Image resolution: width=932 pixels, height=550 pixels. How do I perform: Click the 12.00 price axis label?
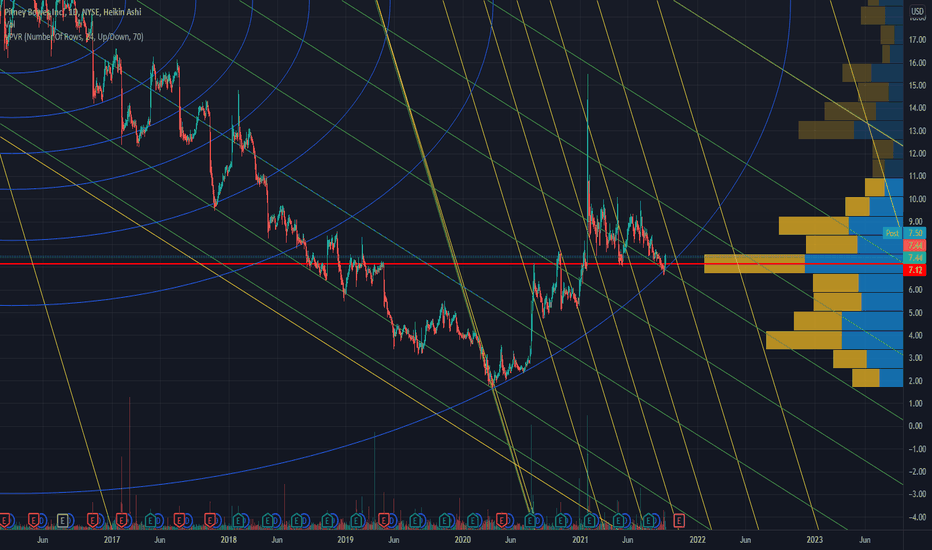(x=917, y=153)
